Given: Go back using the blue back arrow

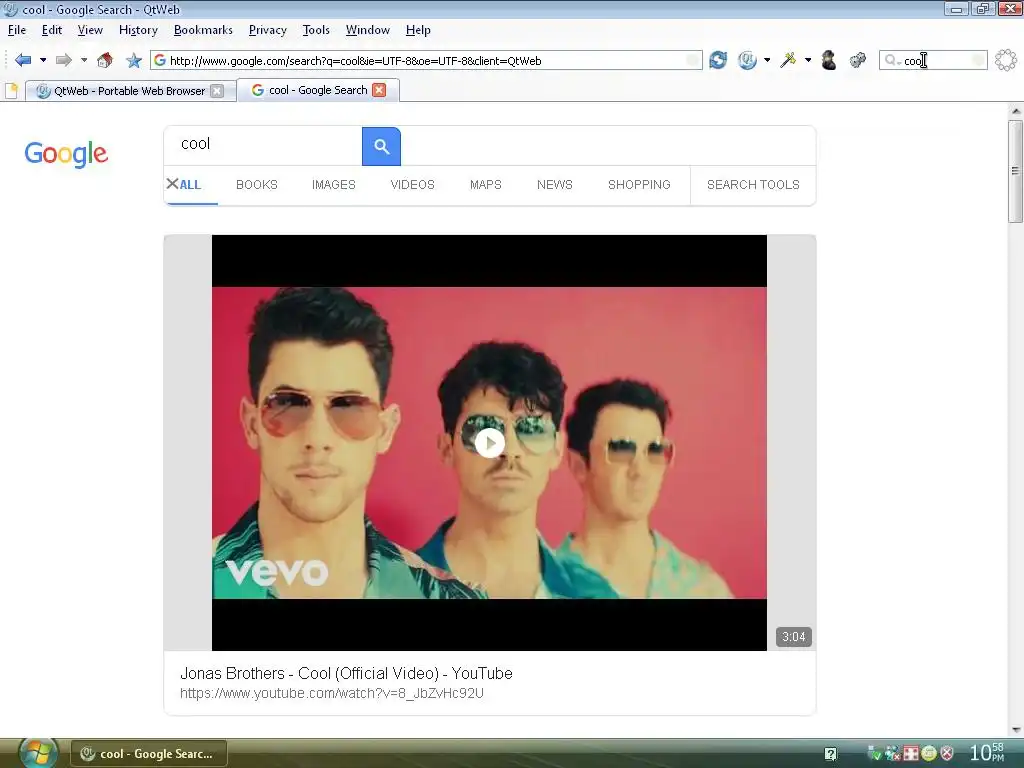Looking at the screenshot, I should click(x=23, y=60).
